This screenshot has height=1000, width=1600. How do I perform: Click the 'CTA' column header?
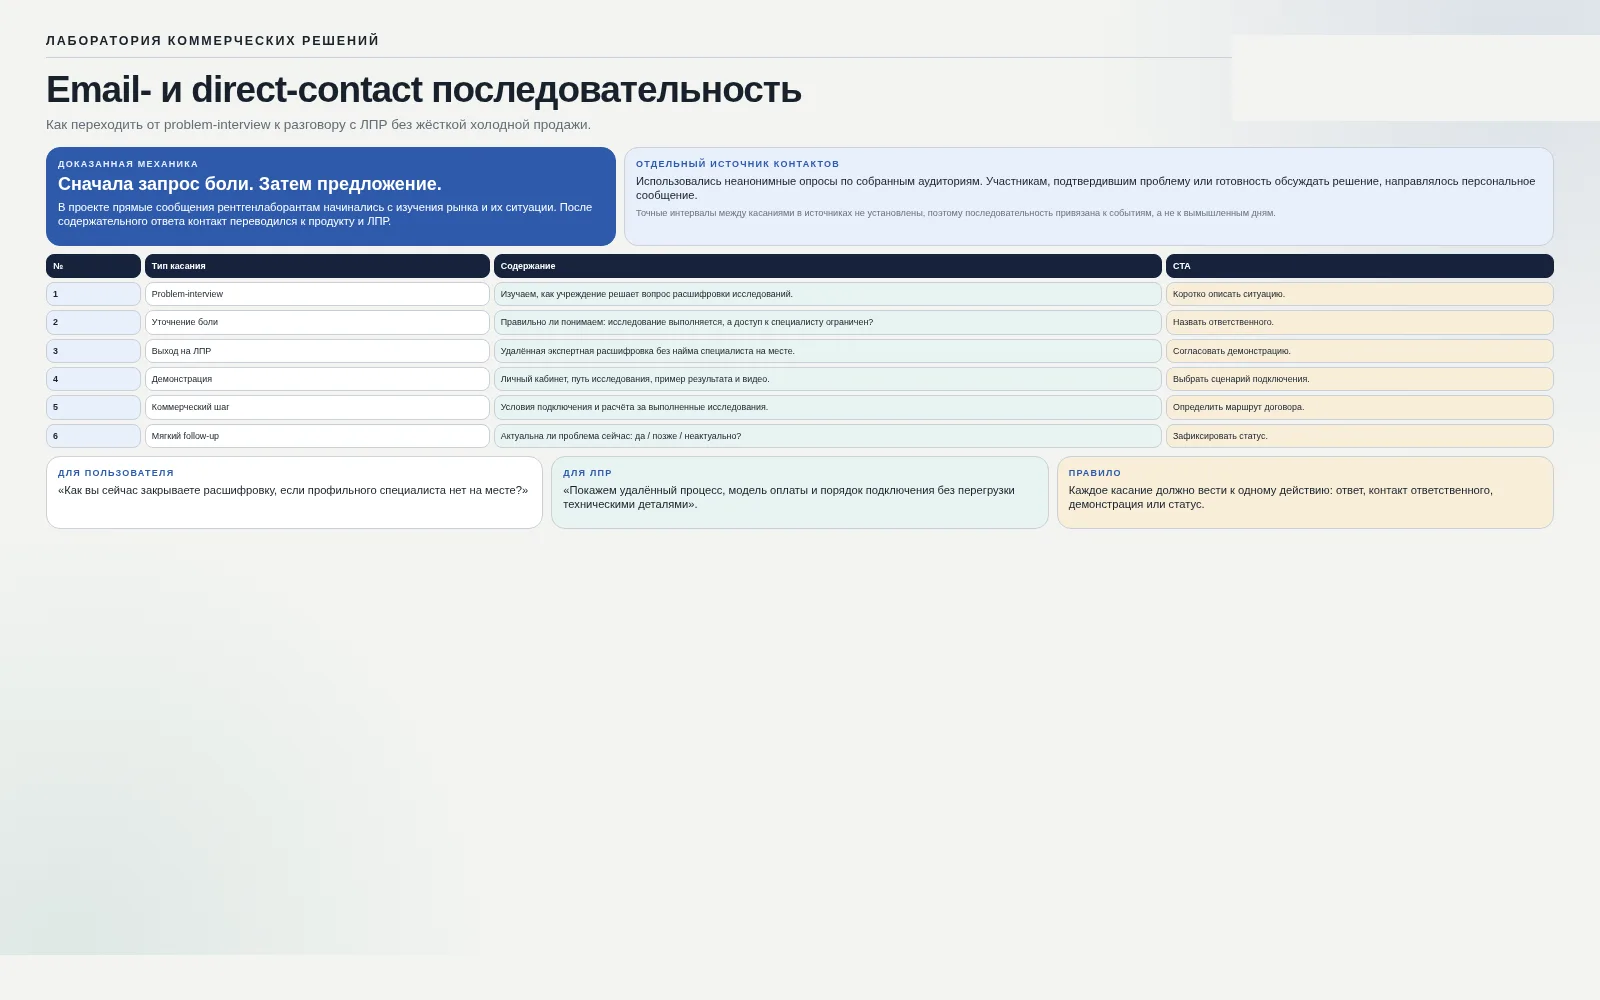pyautogui.click(x=1359, y=266)
